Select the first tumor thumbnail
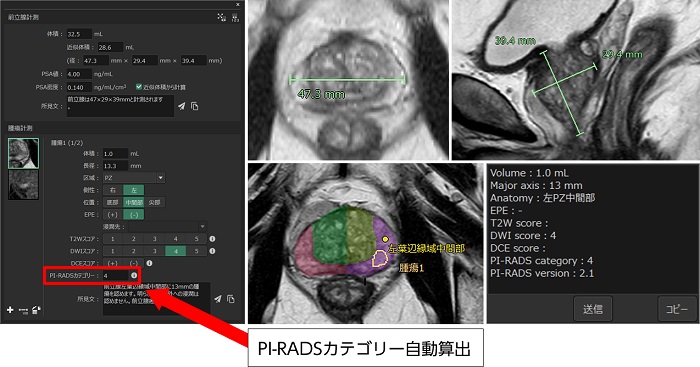 (23, 153)
